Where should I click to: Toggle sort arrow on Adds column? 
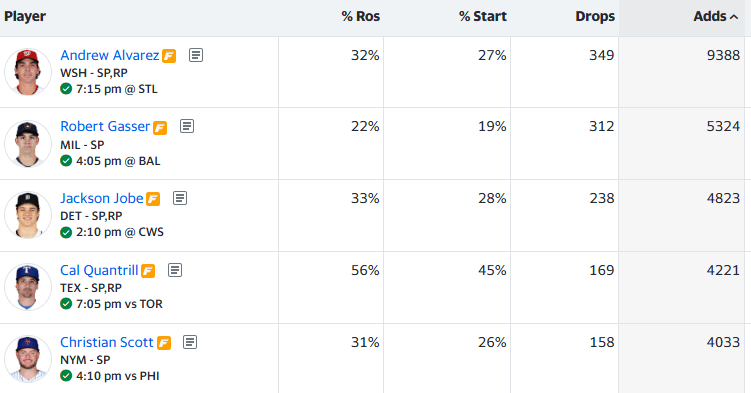[734, 17]
